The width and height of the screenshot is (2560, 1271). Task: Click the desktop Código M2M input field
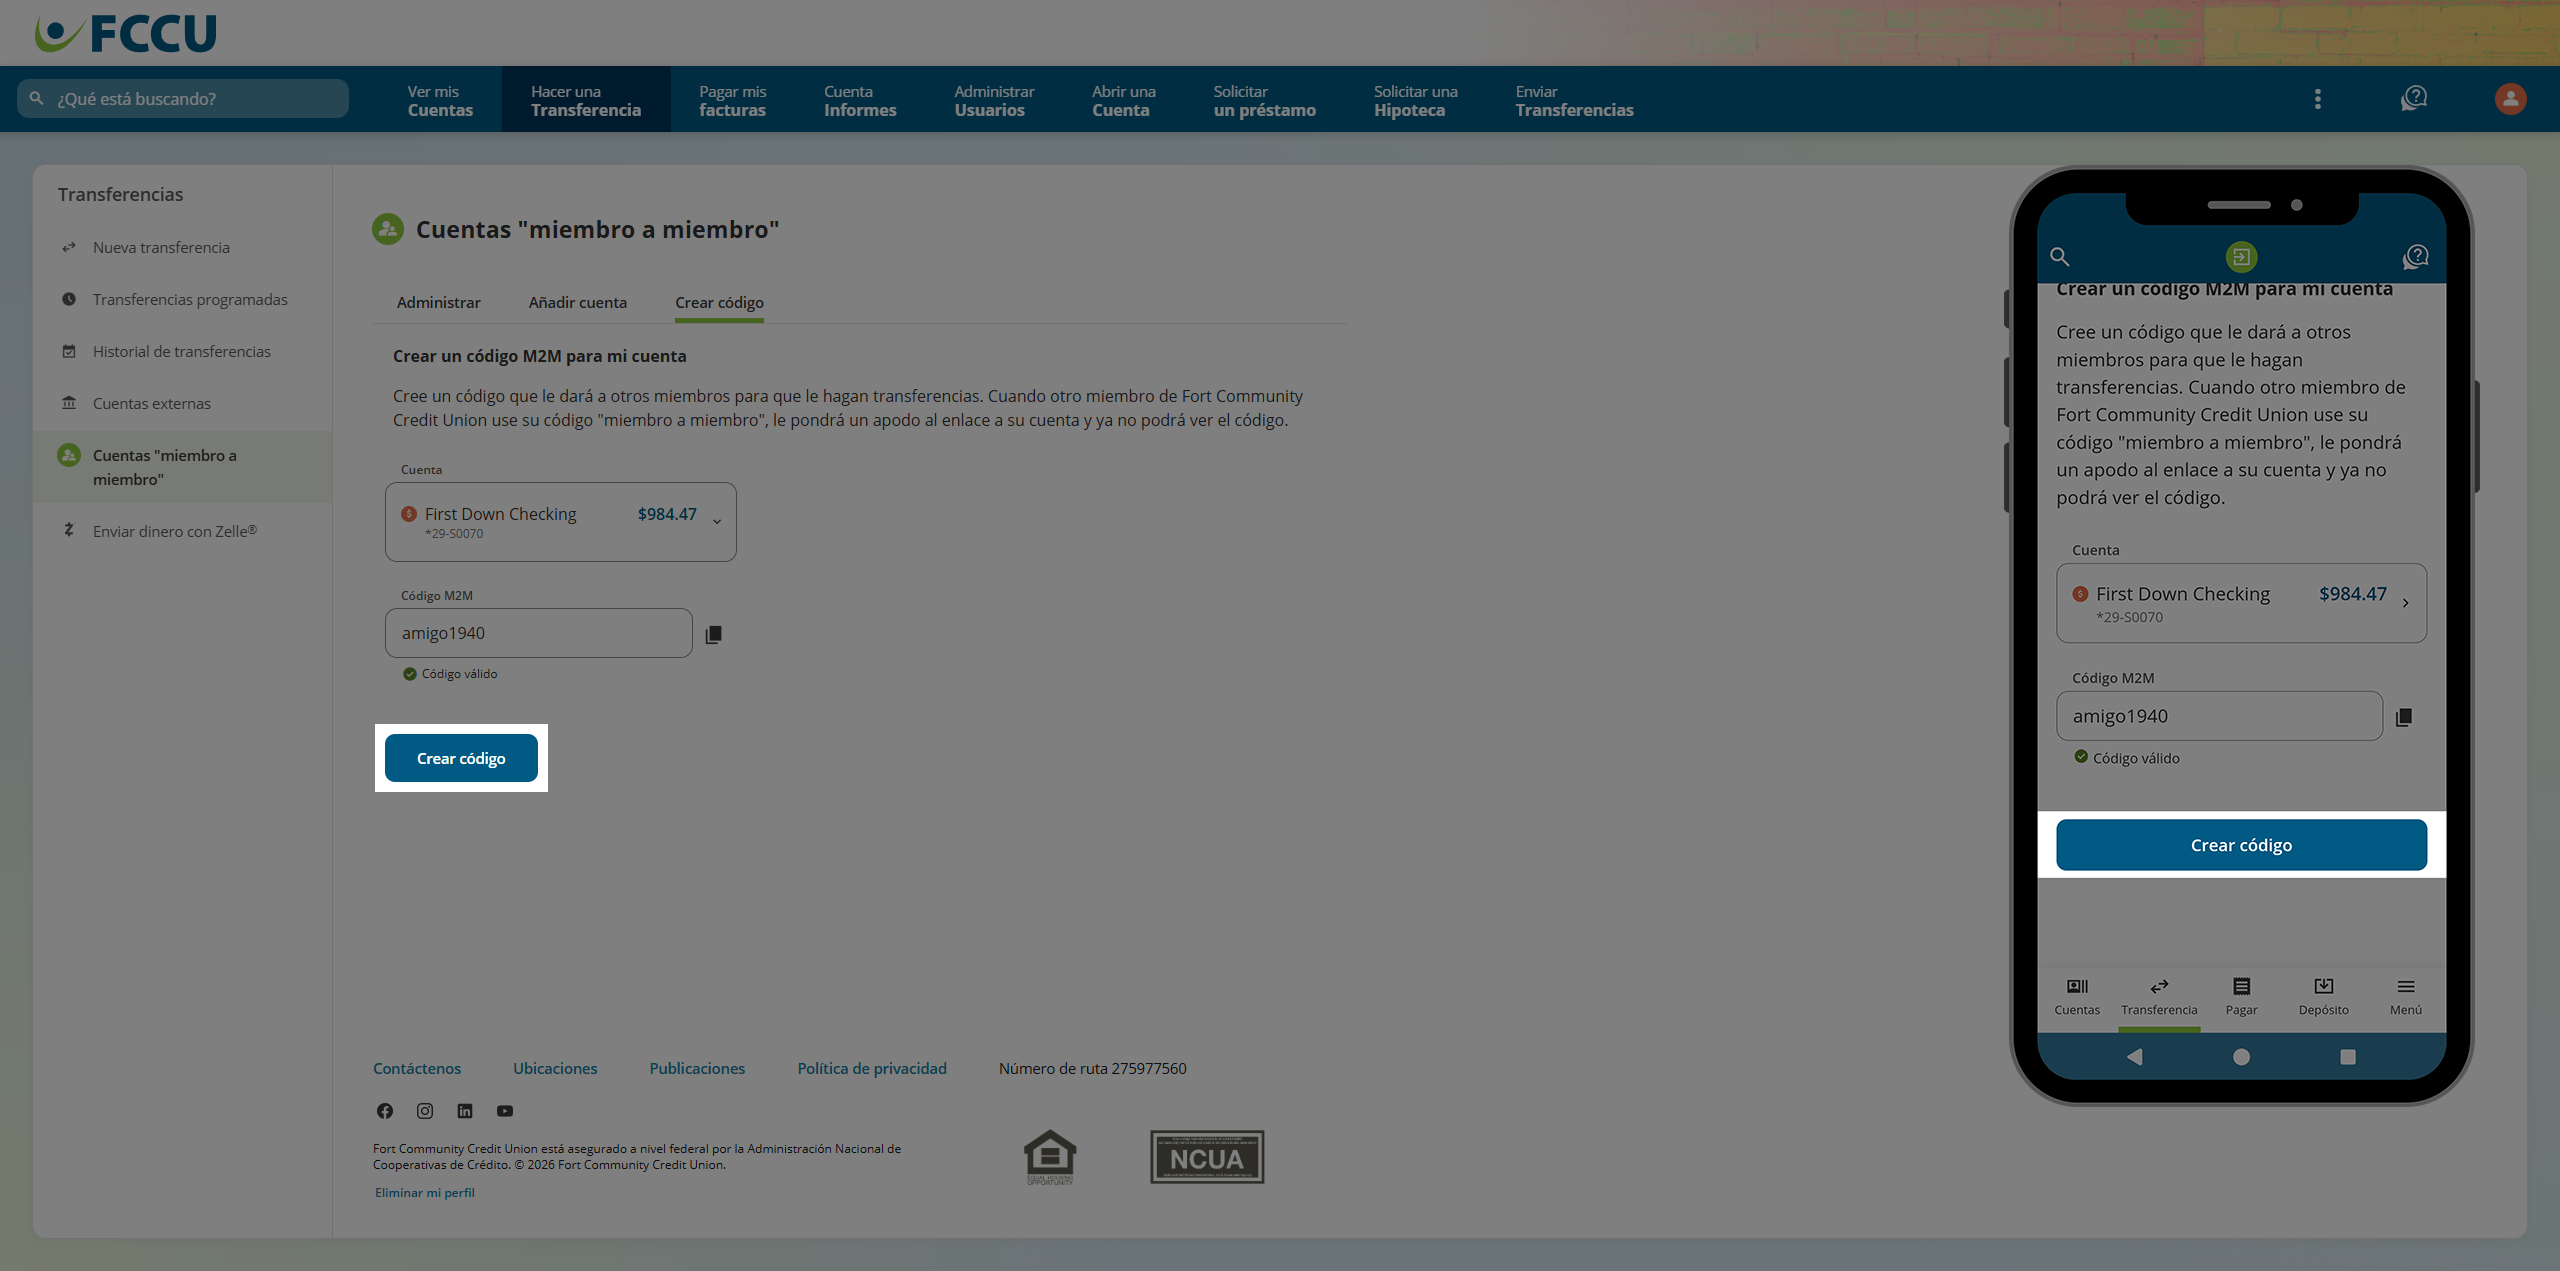coord(538,633)
